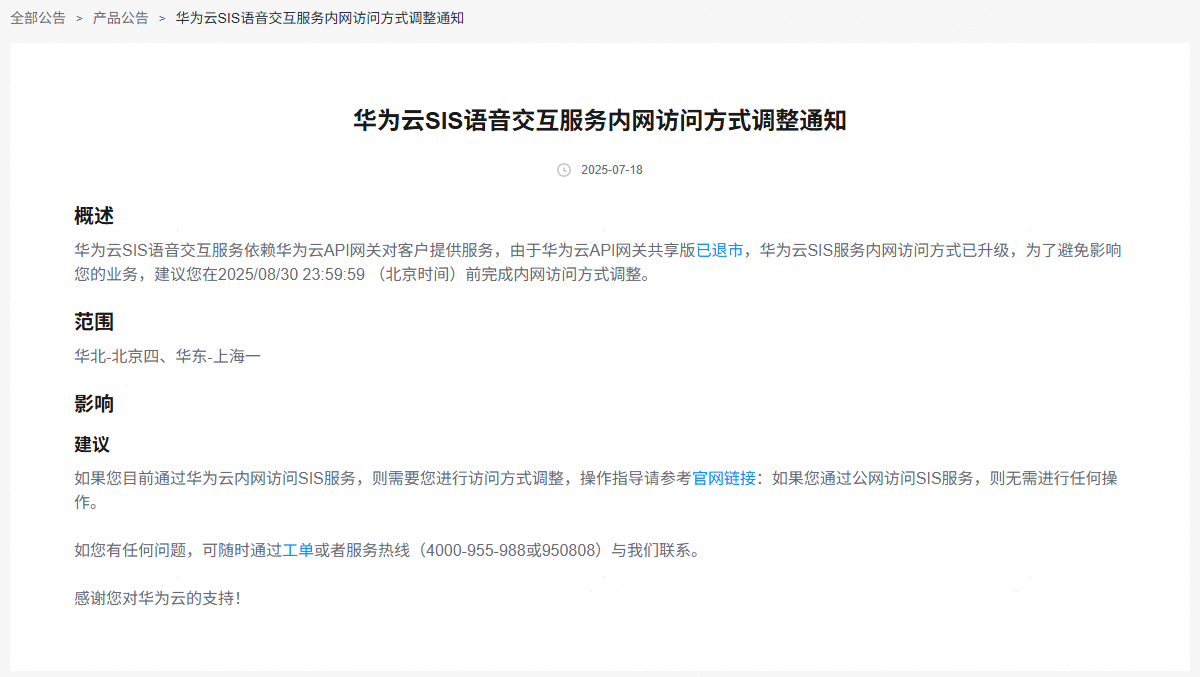
Task: Click the first breadcrumb separator arrow
Action: point(79,18)
